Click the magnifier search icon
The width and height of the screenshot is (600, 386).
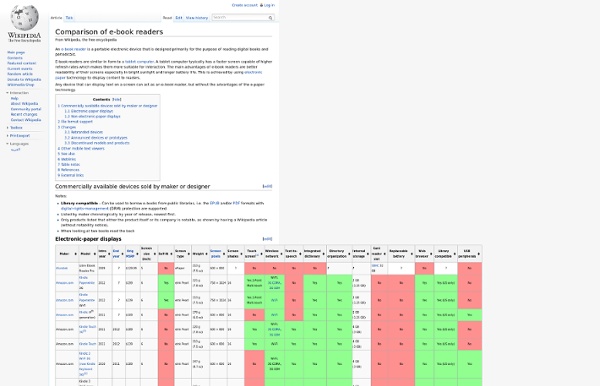270,18
